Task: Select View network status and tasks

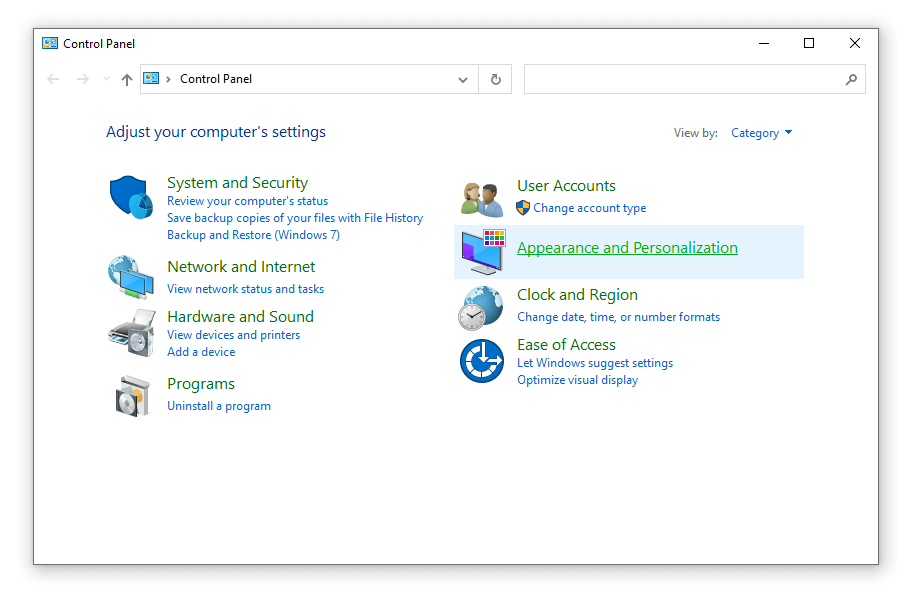Action: coord(246,289)
